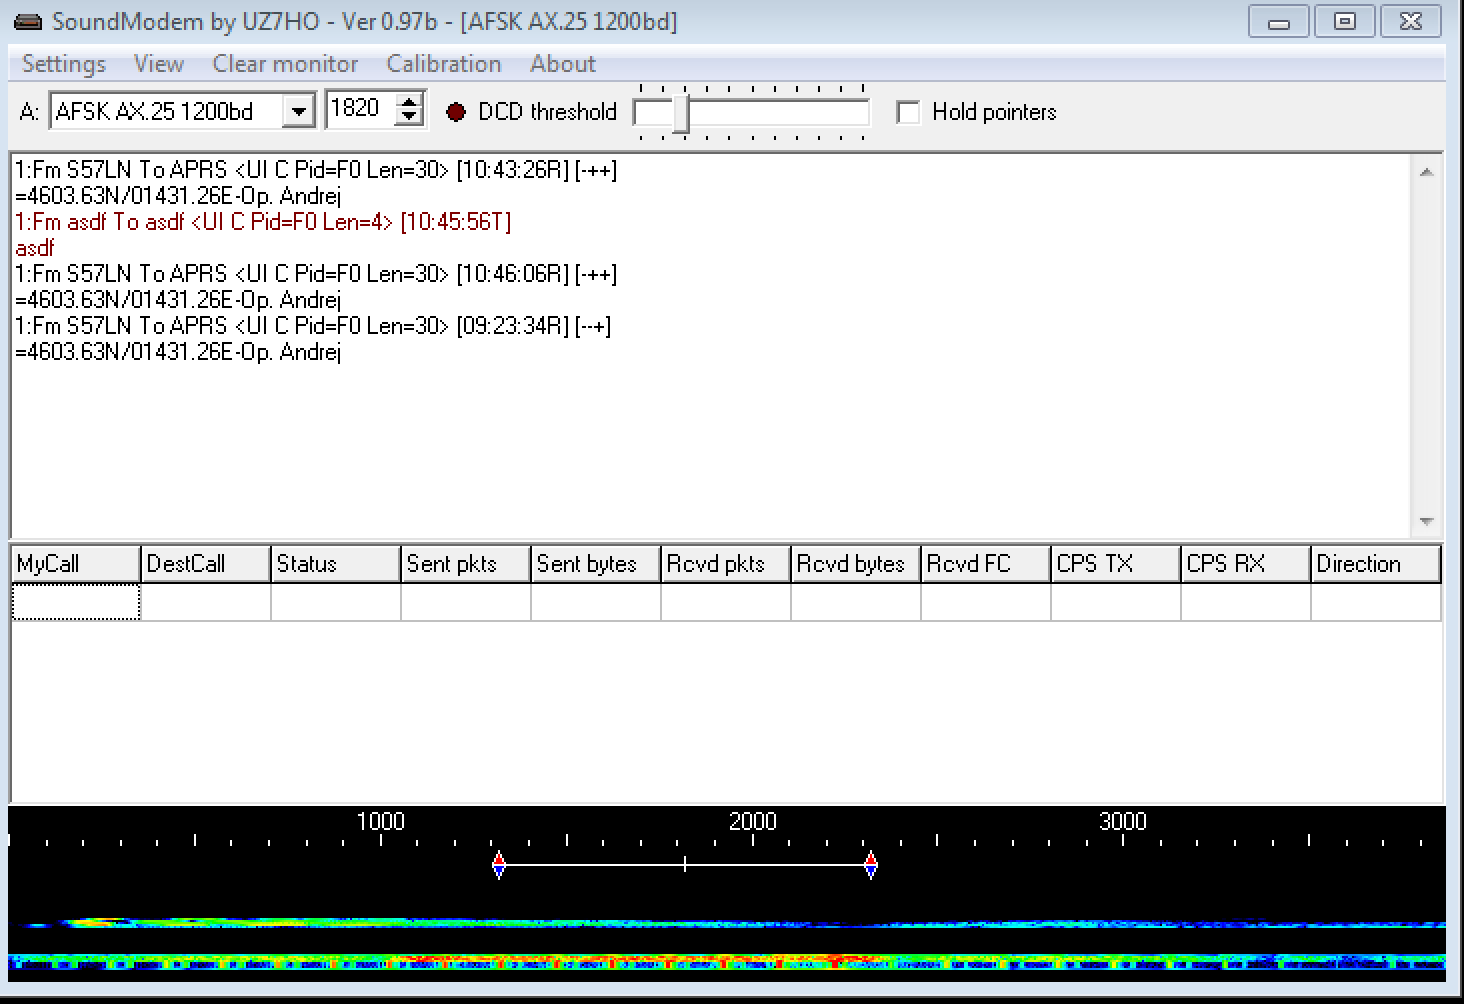This screenshot has width=1464, height=1004.
Task: Click the 3000 Hz label on waterfall scale
Action: click(1123, 822)
